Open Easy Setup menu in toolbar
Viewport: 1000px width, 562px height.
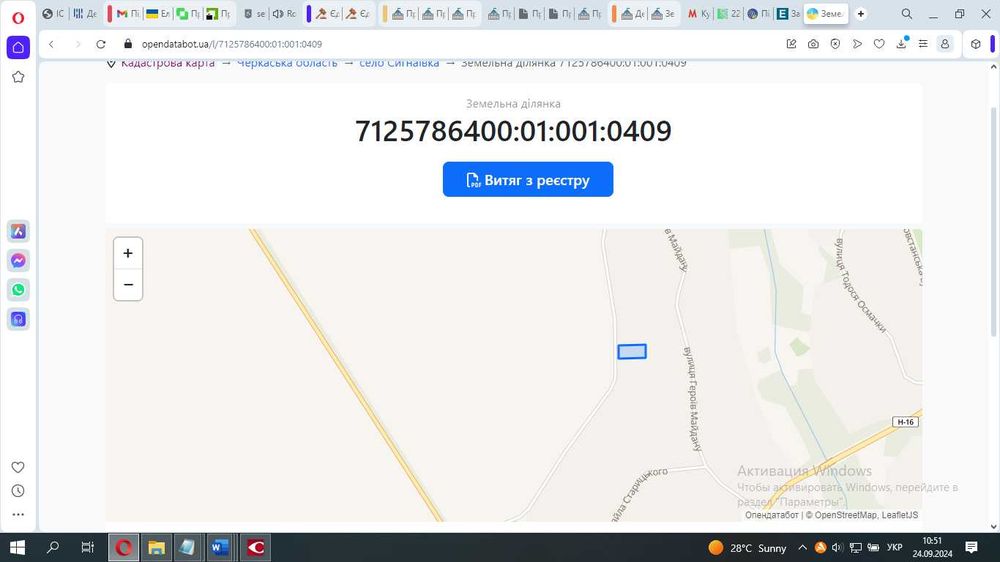(x=923, y=44)
